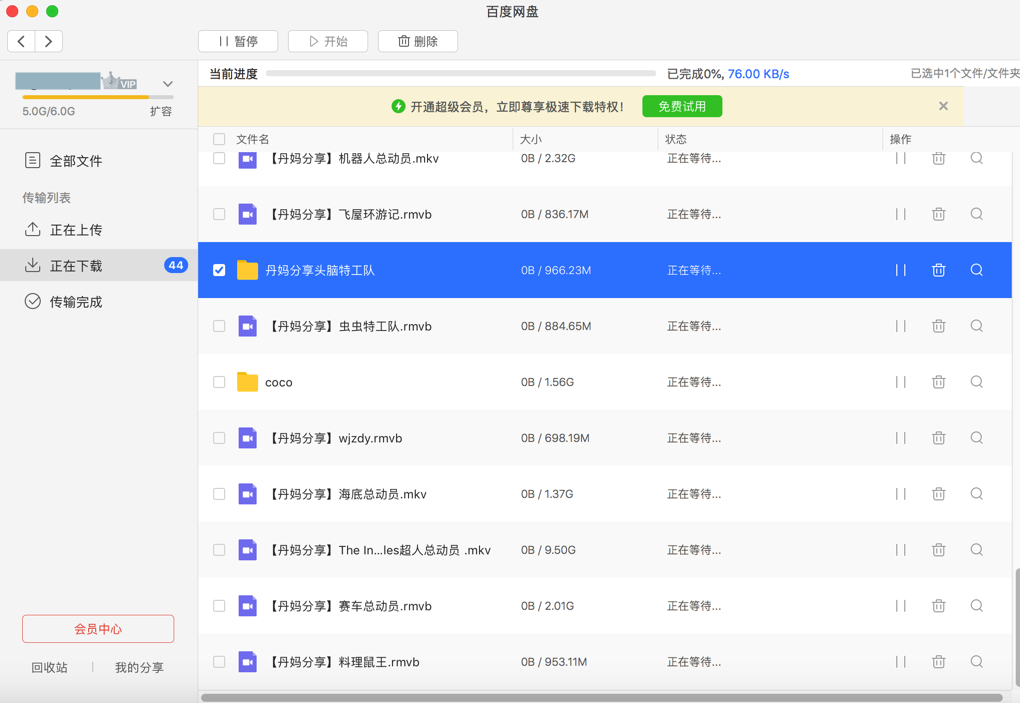Sort by 文件名 column header
Image resolution: width=1020 pixels, height=703 pixels.
pyautogui.click(x=252, y=139)
